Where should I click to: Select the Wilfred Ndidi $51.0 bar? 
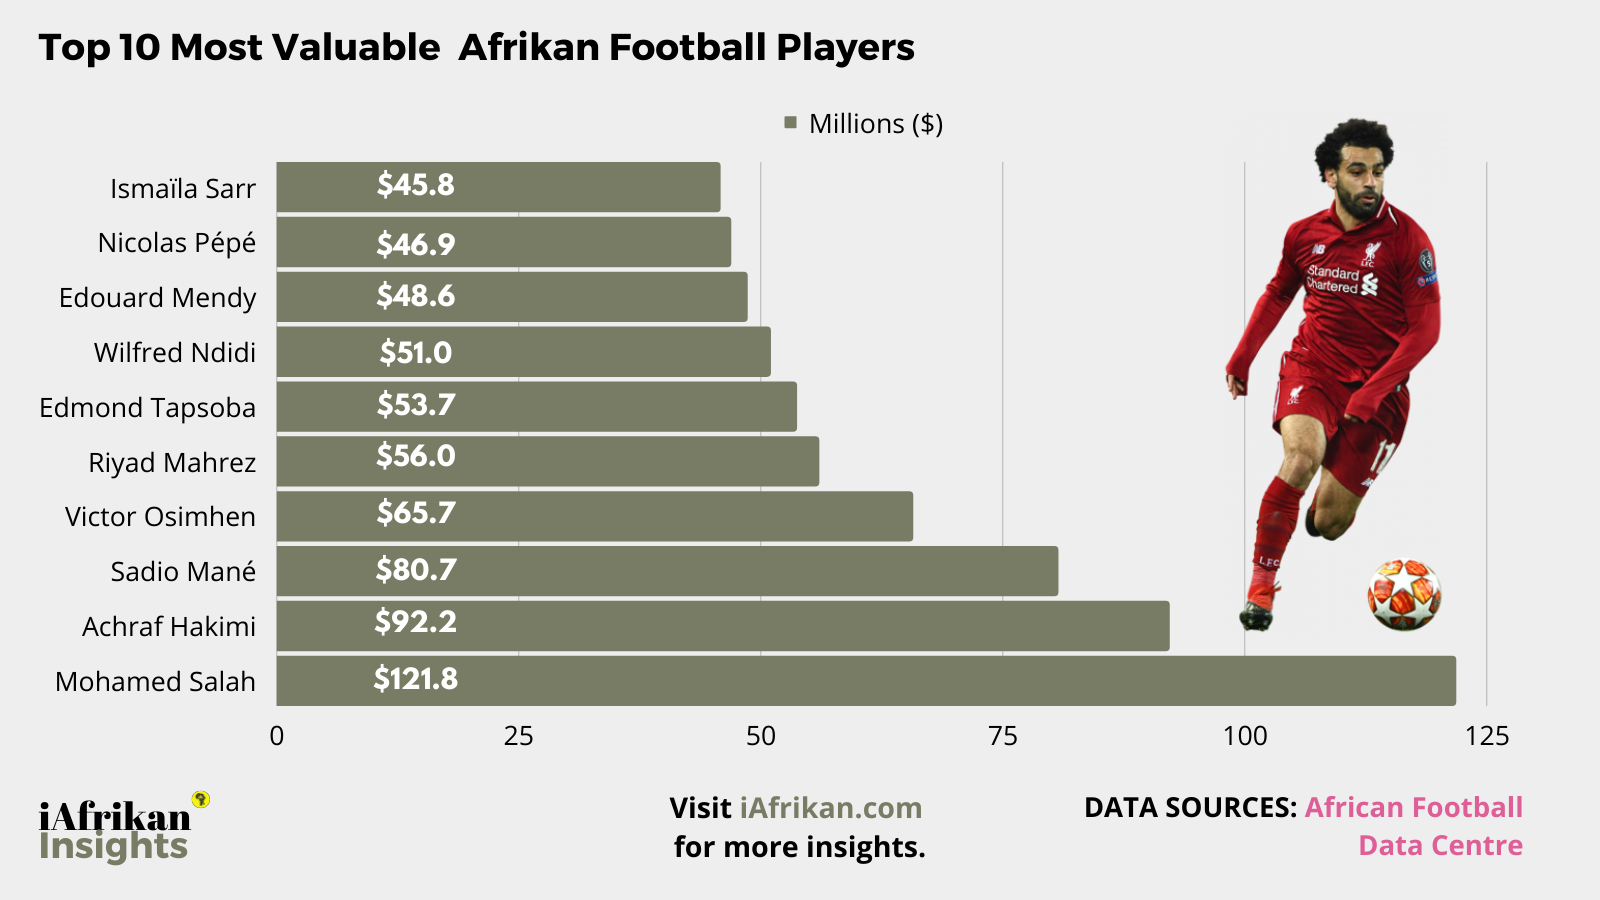523,352
